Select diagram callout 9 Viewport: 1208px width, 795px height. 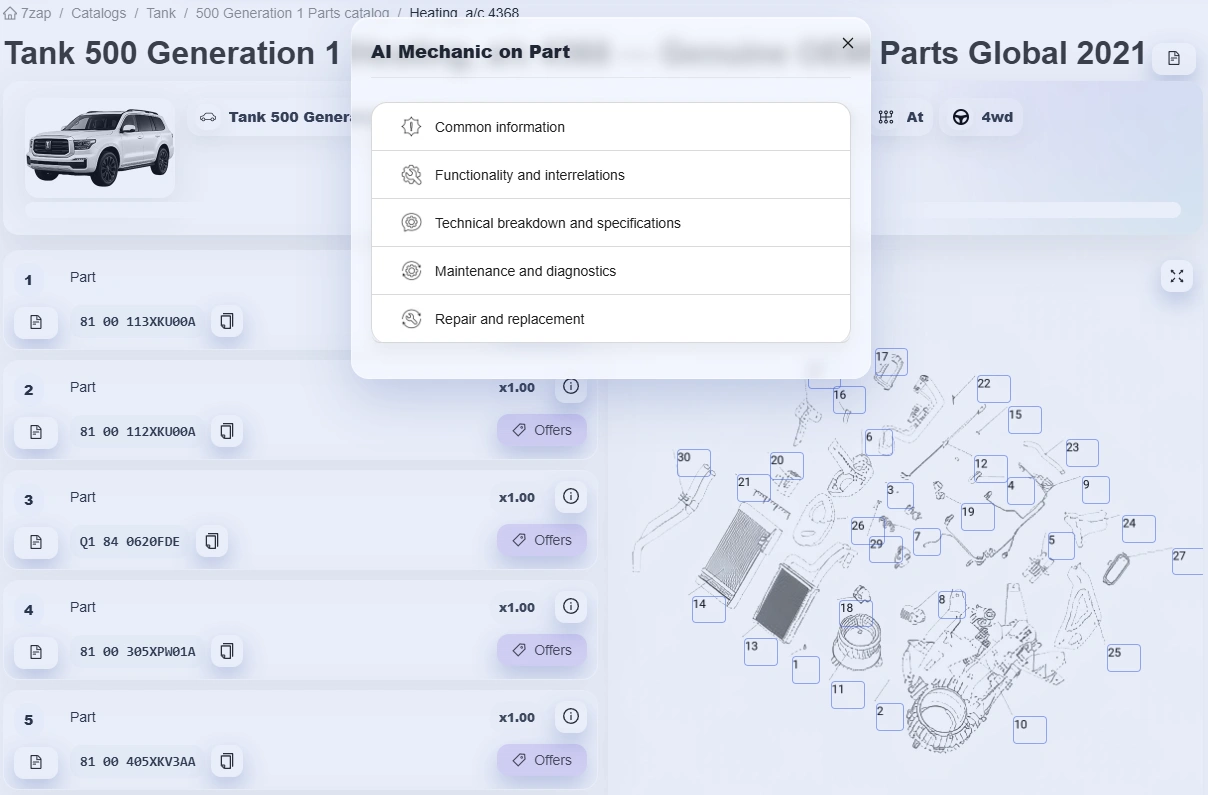[x=1095, y=490]
